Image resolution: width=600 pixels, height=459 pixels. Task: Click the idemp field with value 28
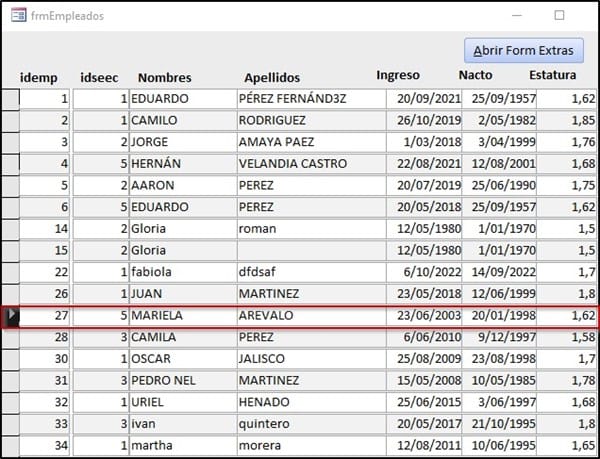tap(45, 337)
